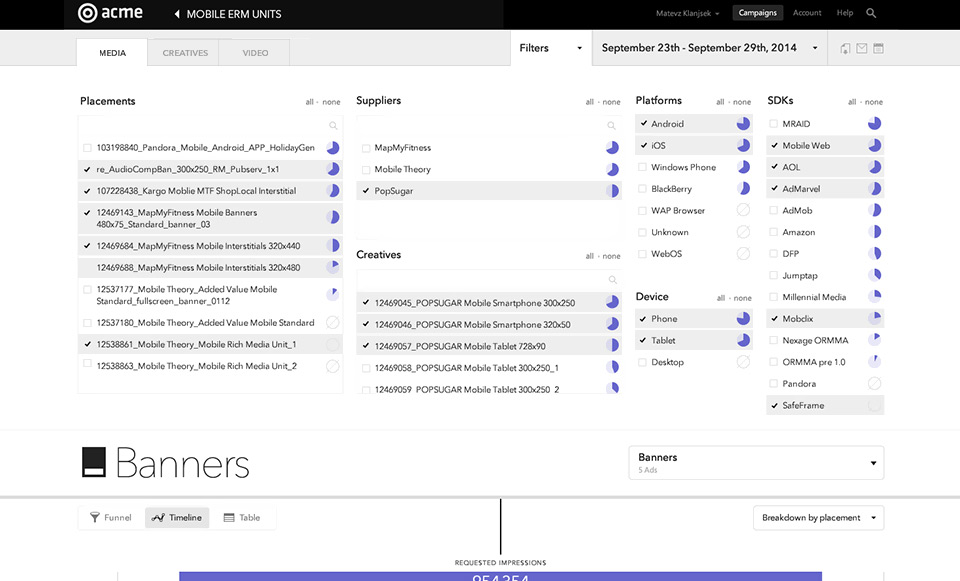Click the purple requested impressions bar
Image resolution: width=960 pixels, height=581 pixels.
[500, 577]
